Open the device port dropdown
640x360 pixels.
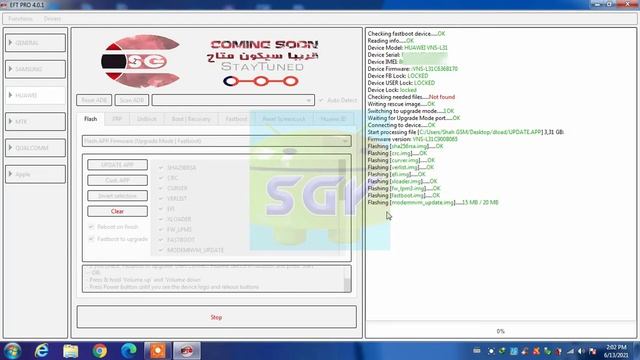pyautogui.click(x=233, y=100)
